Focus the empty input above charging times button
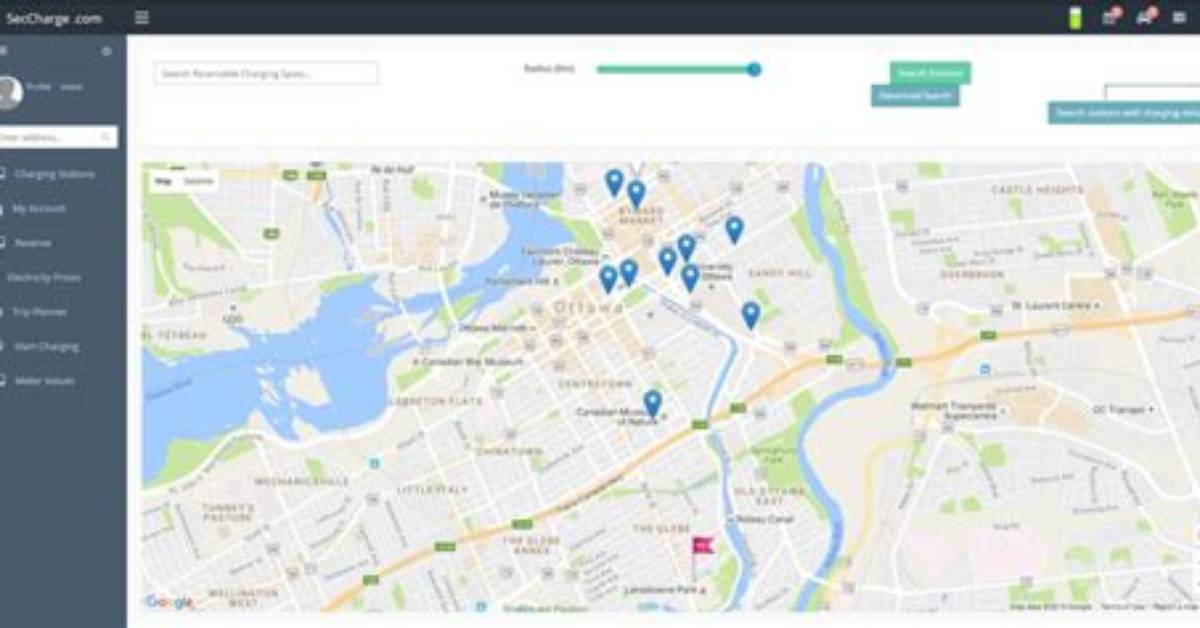This screenshot has height=628, width=1200. point(1152,93)
